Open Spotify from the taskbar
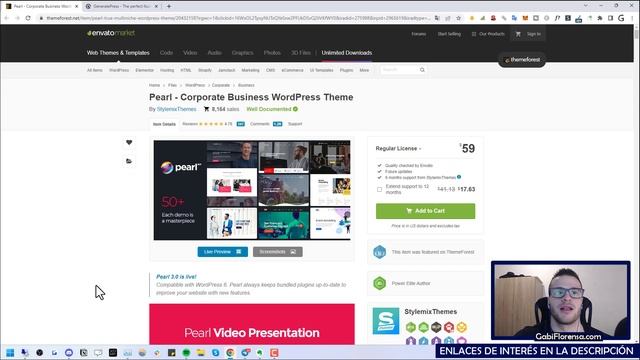640x360 pixels. tap(186, 353)
